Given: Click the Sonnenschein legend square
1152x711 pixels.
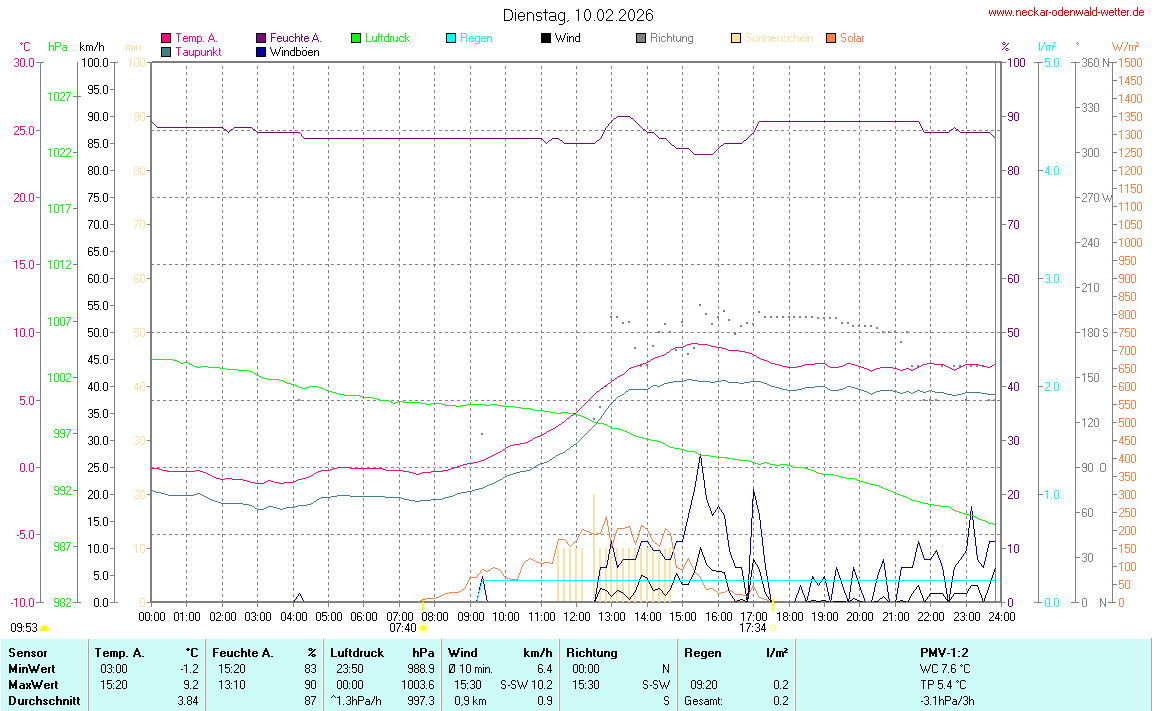Looking at the screenshot, I should tap(736, 39).
